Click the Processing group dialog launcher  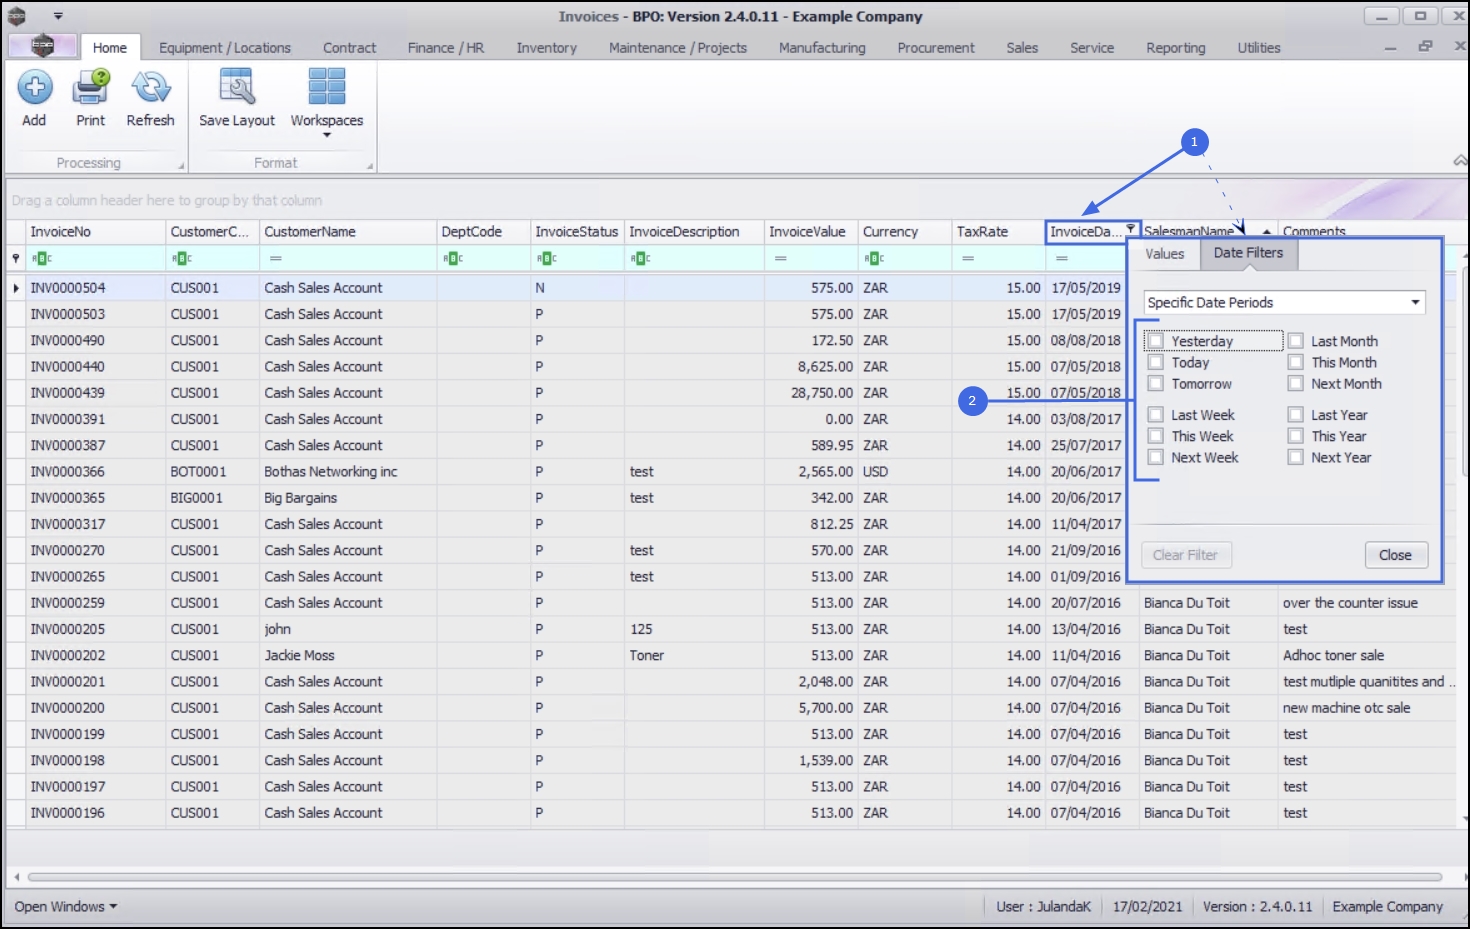[181, 165]
